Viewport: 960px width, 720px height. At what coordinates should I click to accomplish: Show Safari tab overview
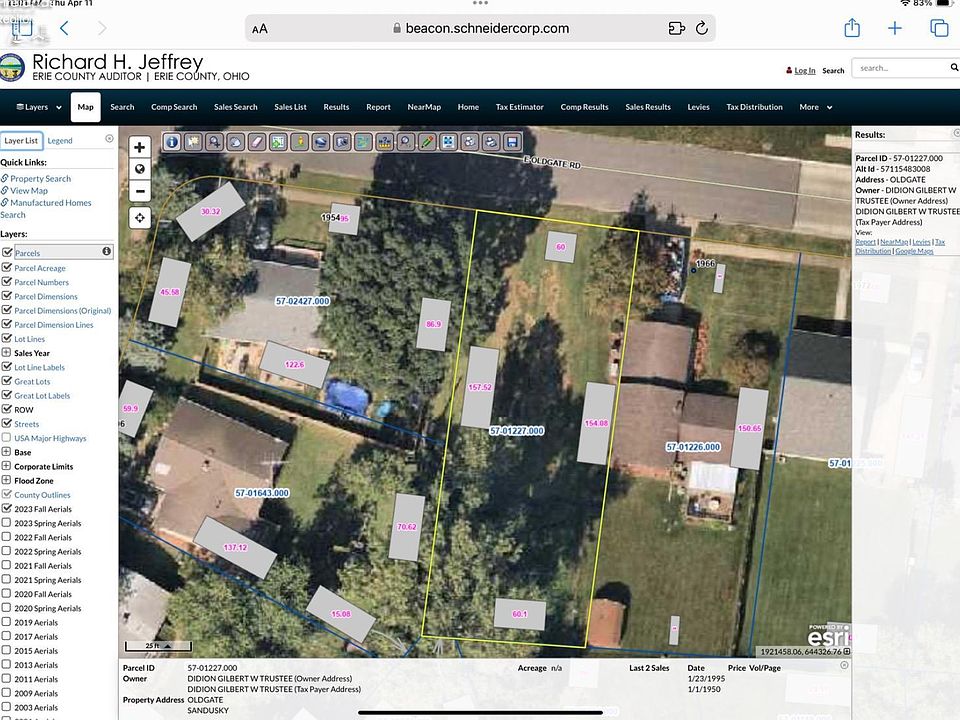(x=939, y=28)
